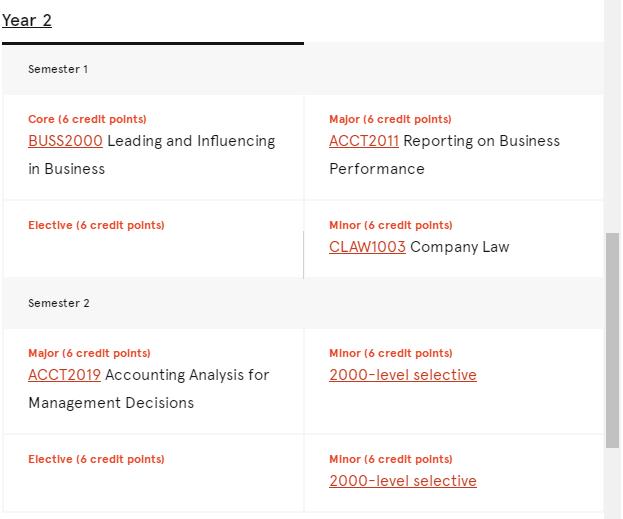Click Elective cell in Semester 2

(x=153, y=474)
